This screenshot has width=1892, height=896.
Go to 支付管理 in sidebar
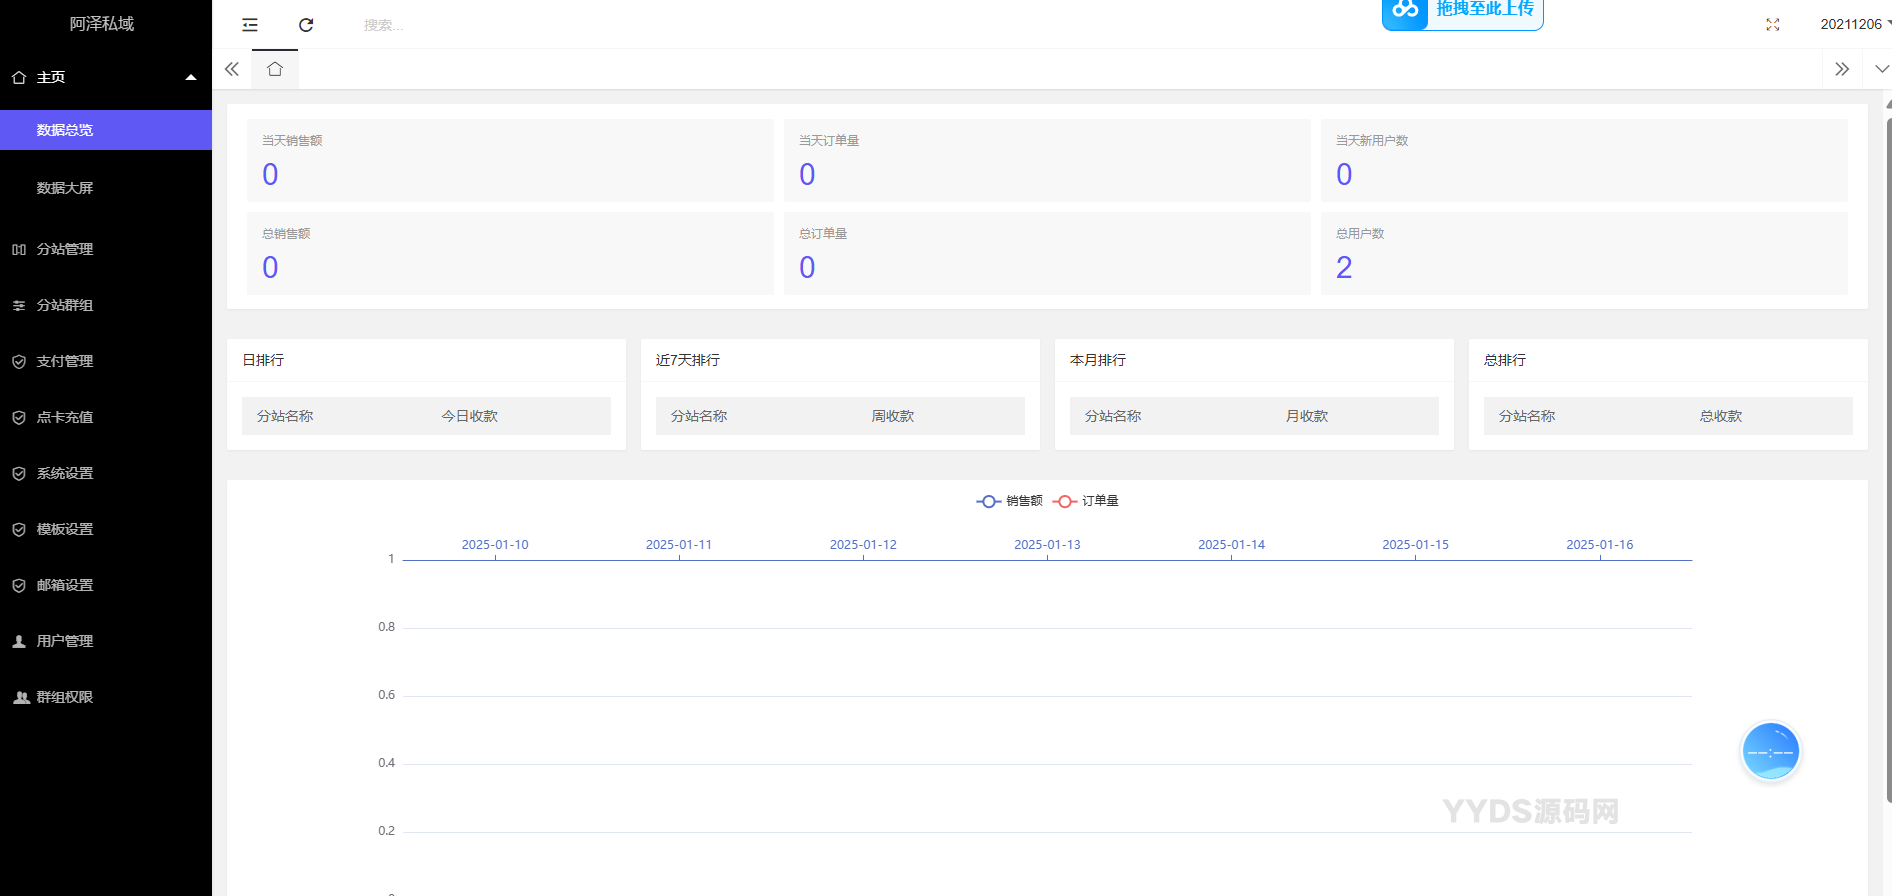click(x=65, y=361)
